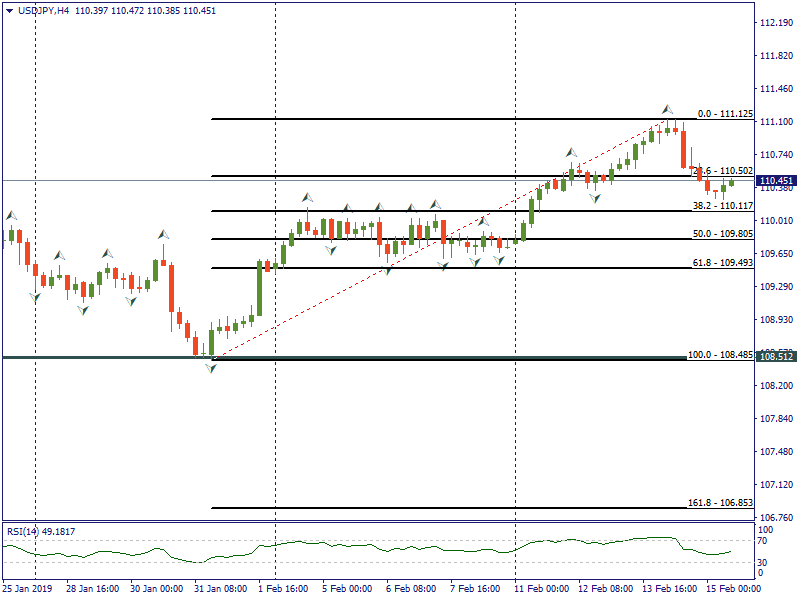
Task: Select the 0.0 - 111.125 Fibonacci level label
Action: (x=724, y=114)
